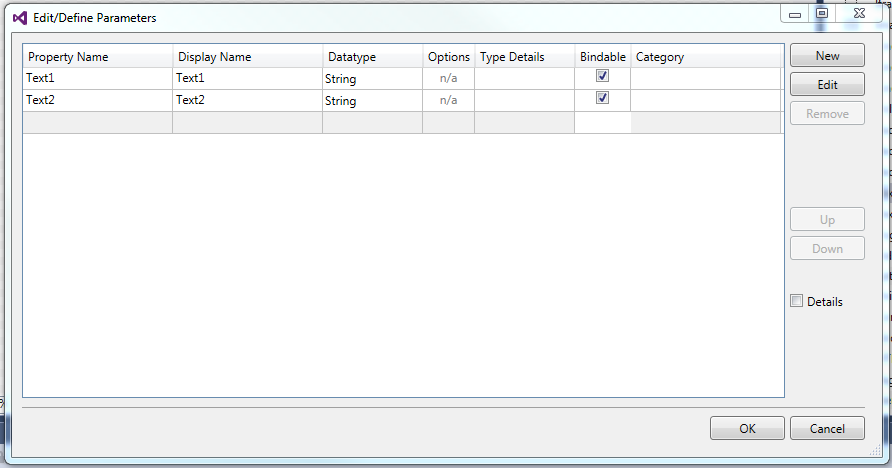Enable the Details checkbox
Screen dimensions: 892x468
[796, 301]
